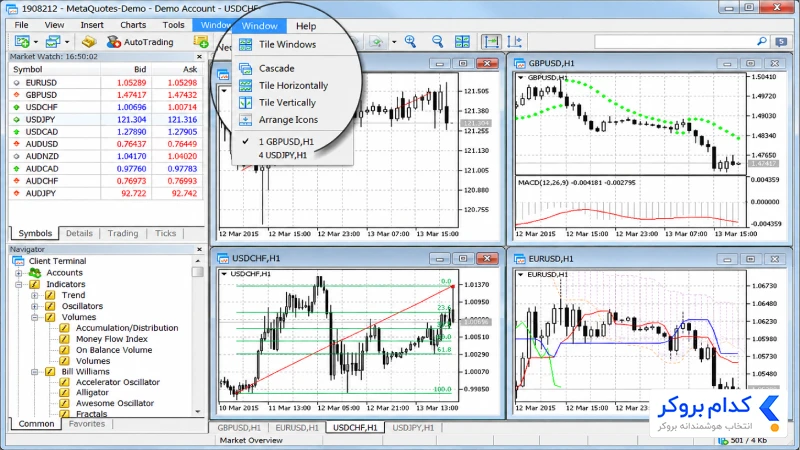
Task: Switch to the EURUSD,H1 chart tab
Action: (x=297, y=428)
